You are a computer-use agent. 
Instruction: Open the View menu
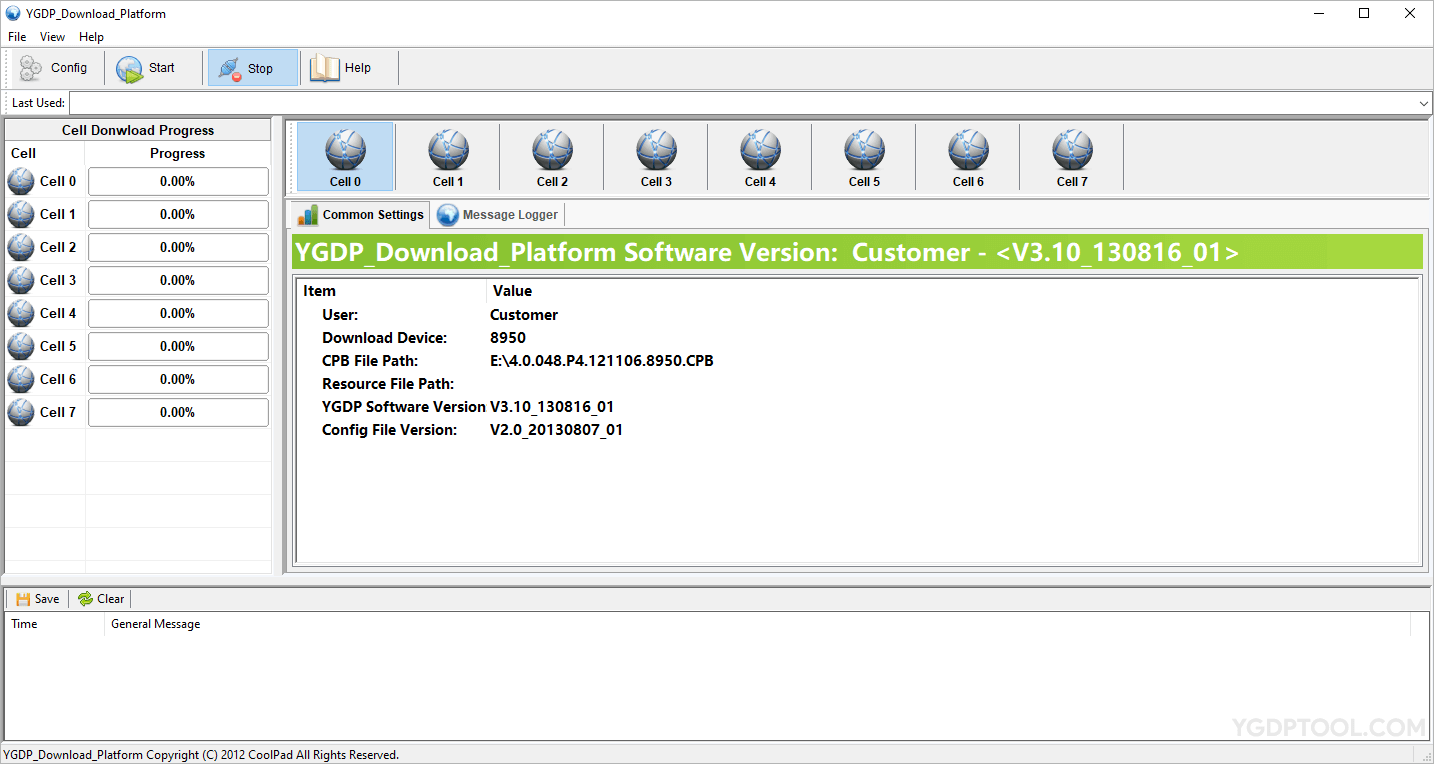52,37
